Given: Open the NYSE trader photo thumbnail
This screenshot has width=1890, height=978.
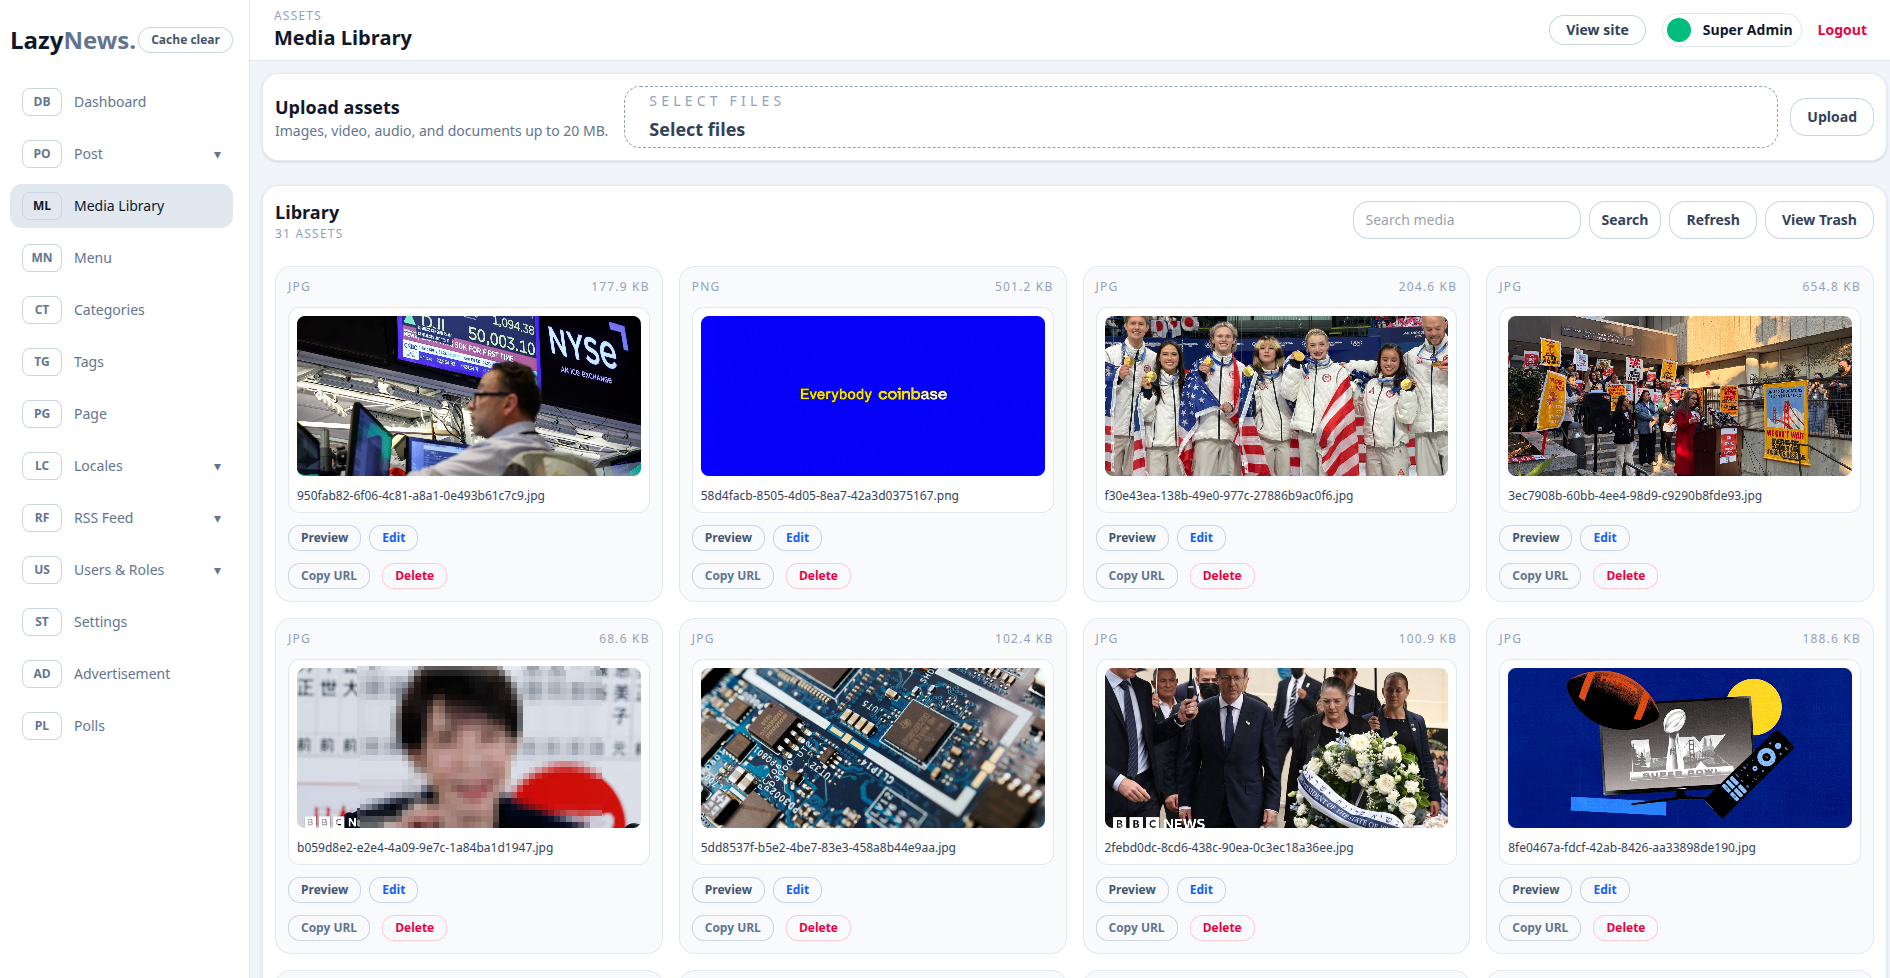Looking at the screenshot, I should tap(469, 396).
